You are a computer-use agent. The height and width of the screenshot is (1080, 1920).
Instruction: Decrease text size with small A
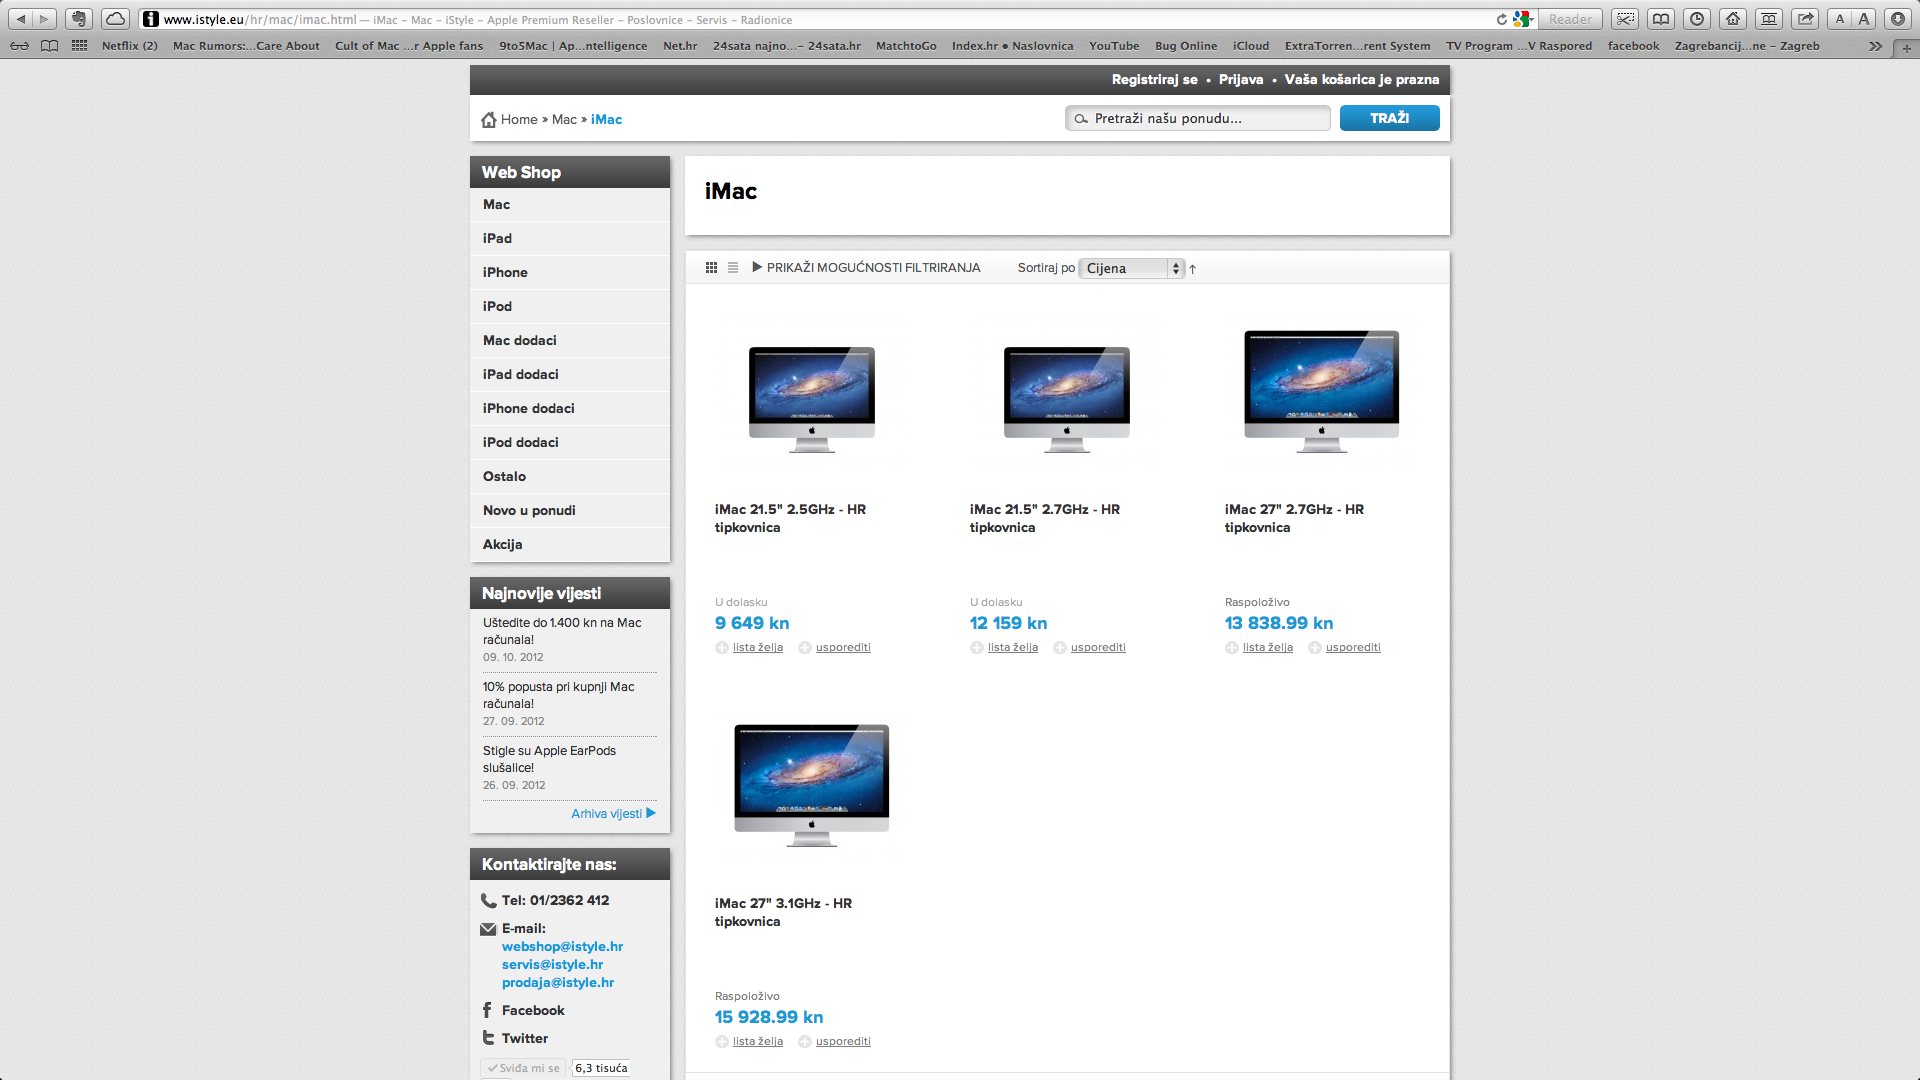pyautogui.click(x=1840, y=19)
